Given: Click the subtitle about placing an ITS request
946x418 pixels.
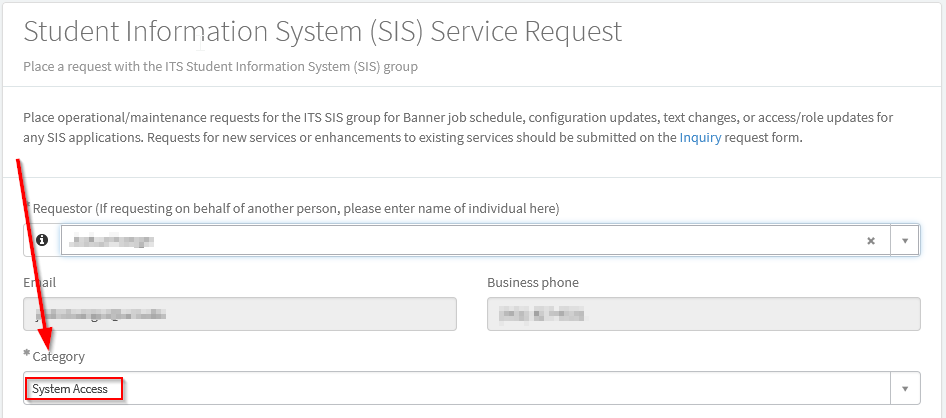Looking at the screenshot, I should tap(220, 67).
